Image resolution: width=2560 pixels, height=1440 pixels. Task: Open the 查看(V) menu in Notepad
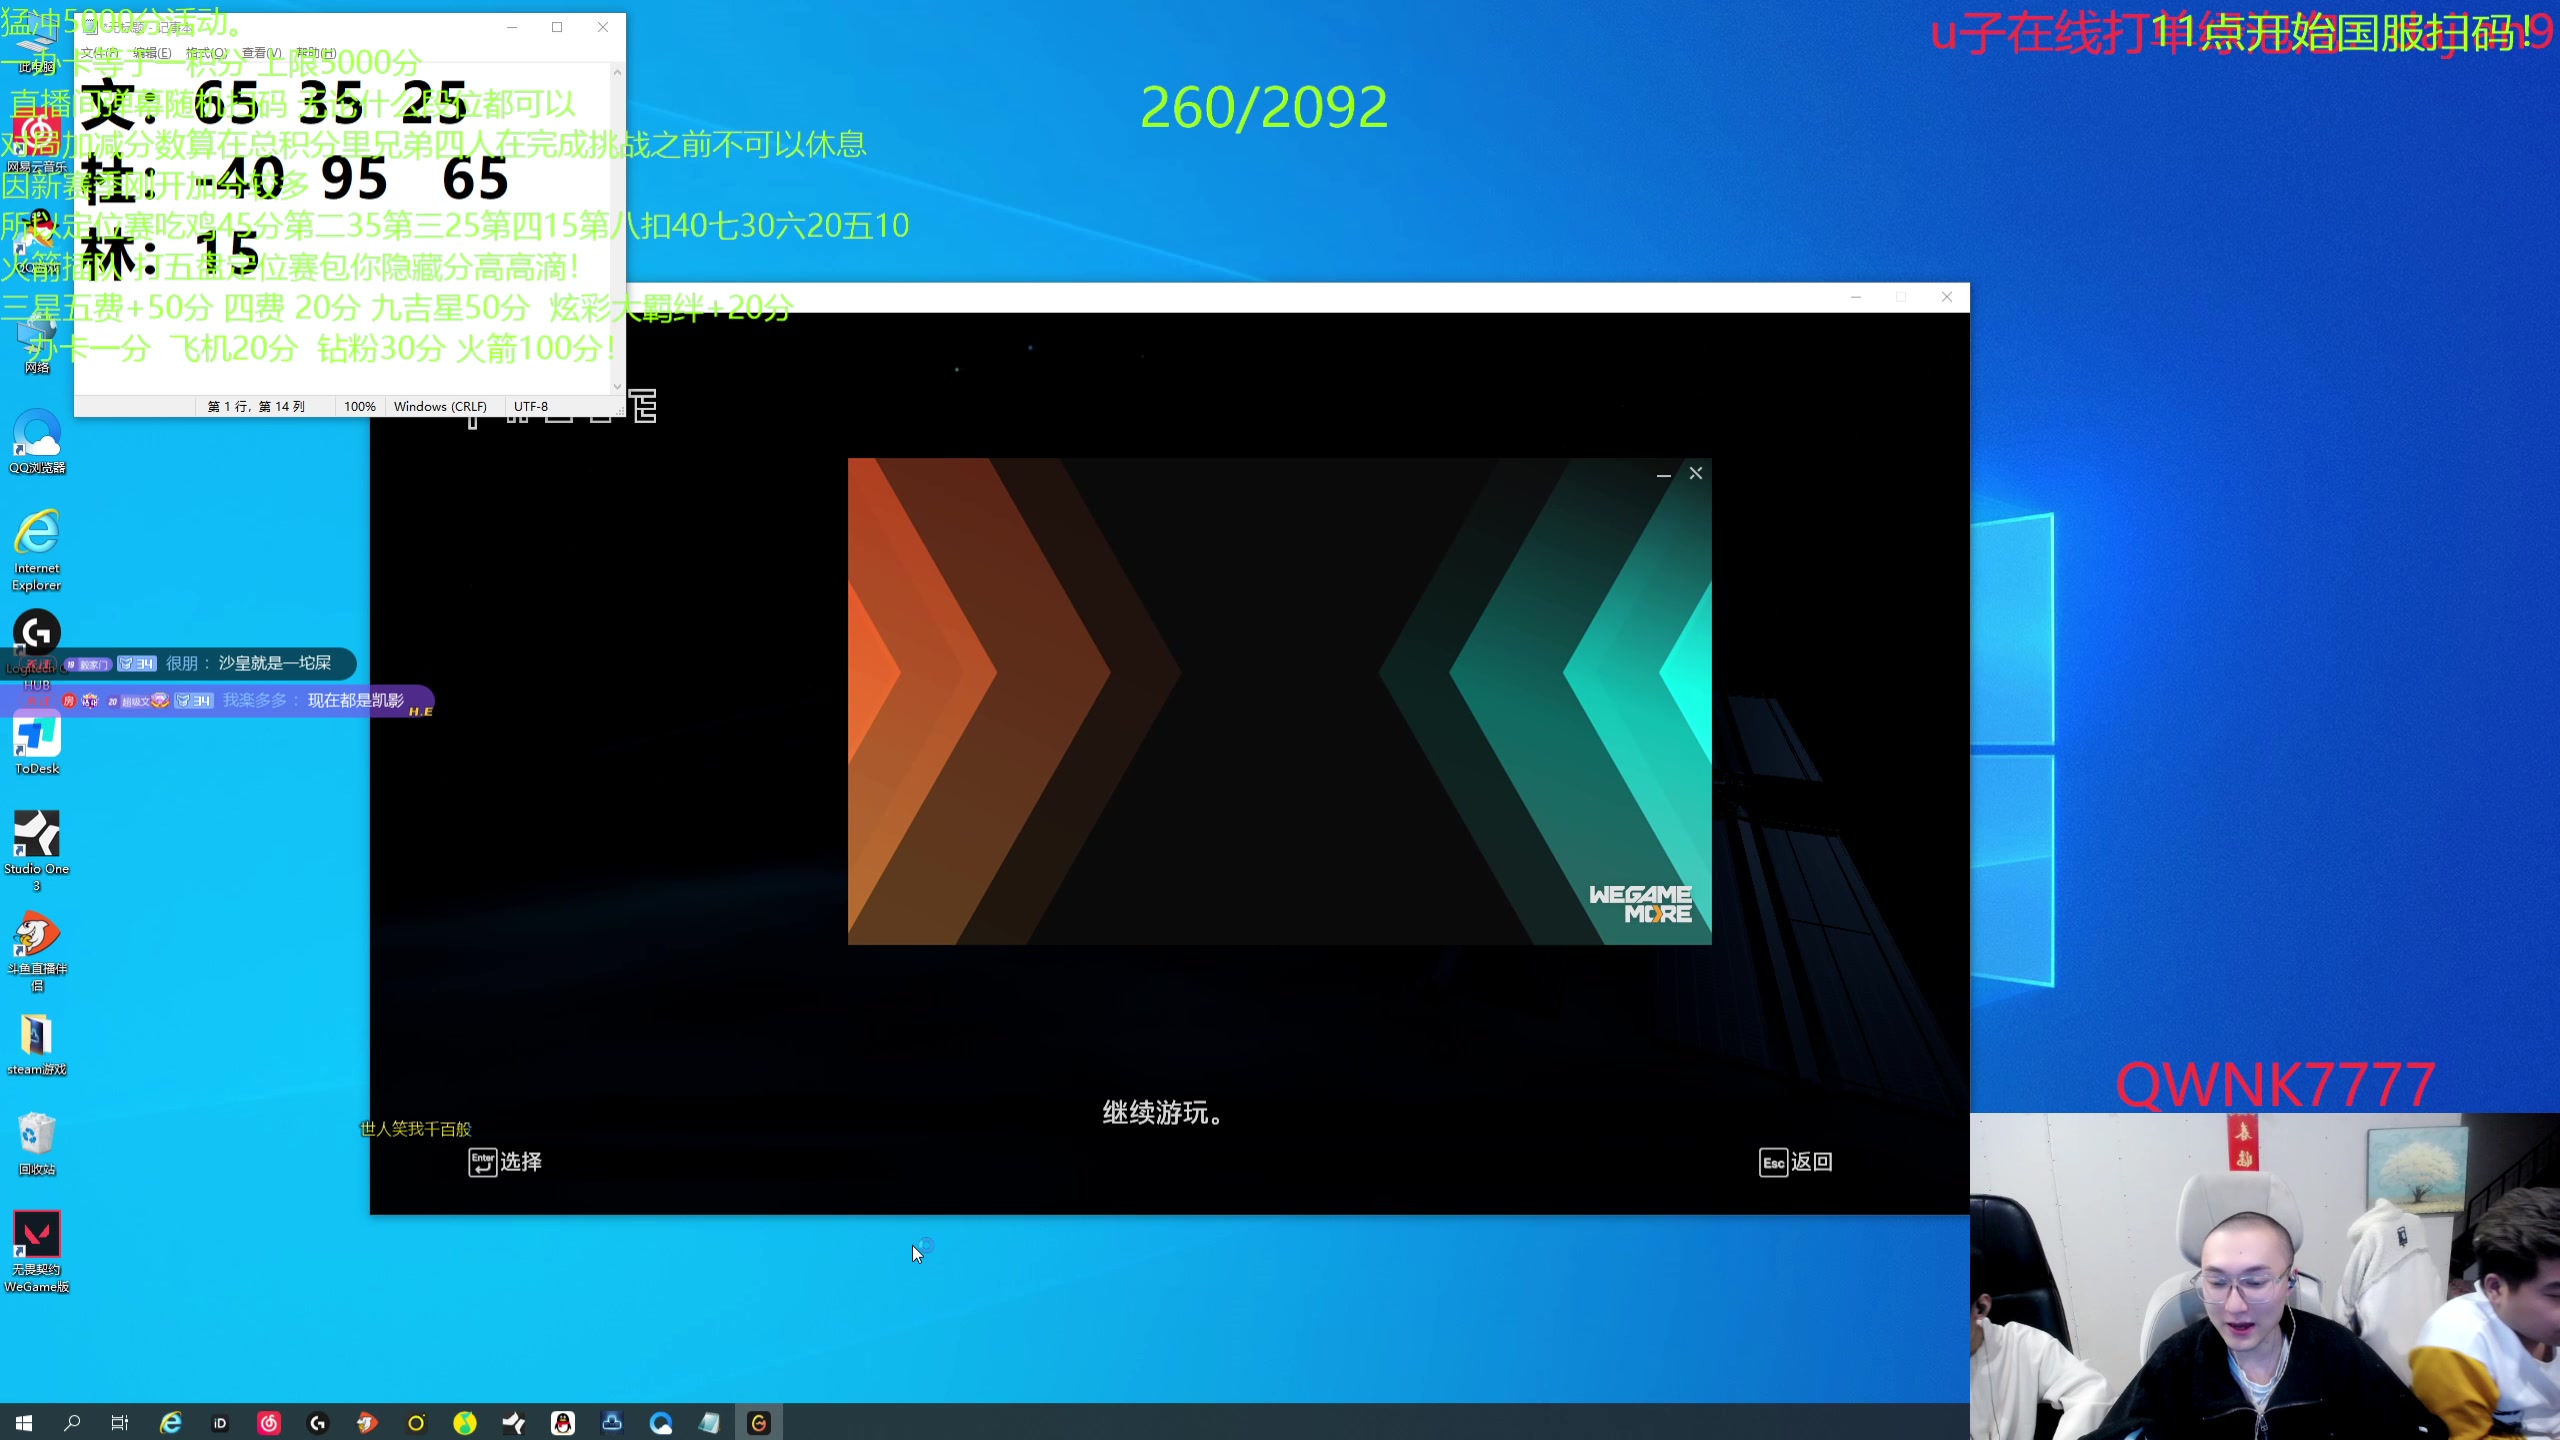(x=261, y=53)
